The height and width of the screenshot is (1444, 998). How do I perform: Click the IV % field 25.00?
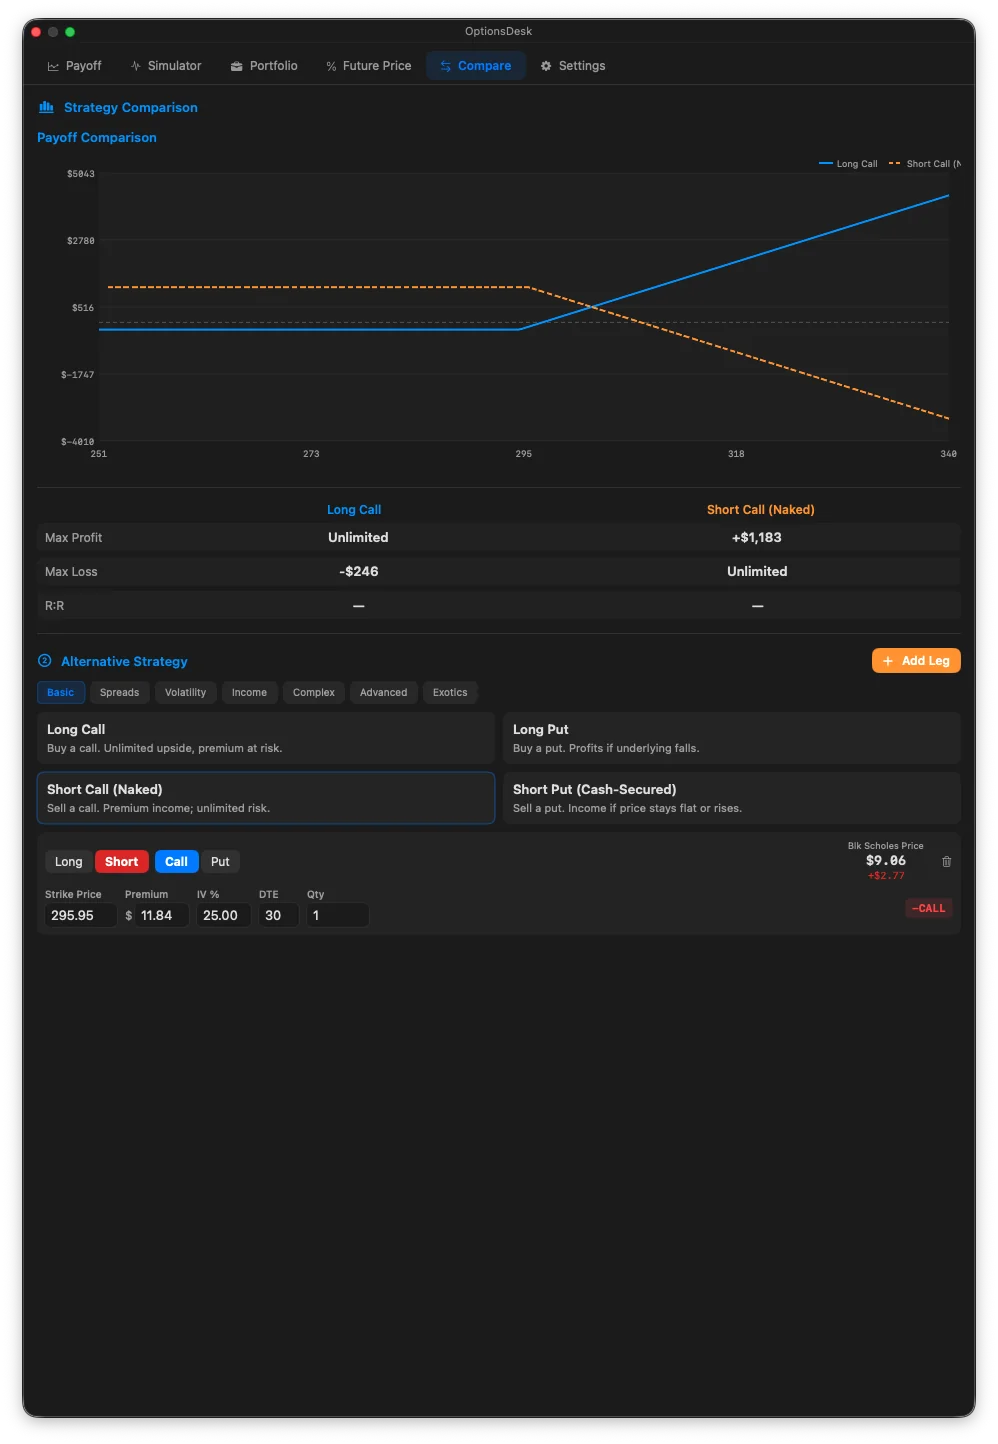pos(223,915)
